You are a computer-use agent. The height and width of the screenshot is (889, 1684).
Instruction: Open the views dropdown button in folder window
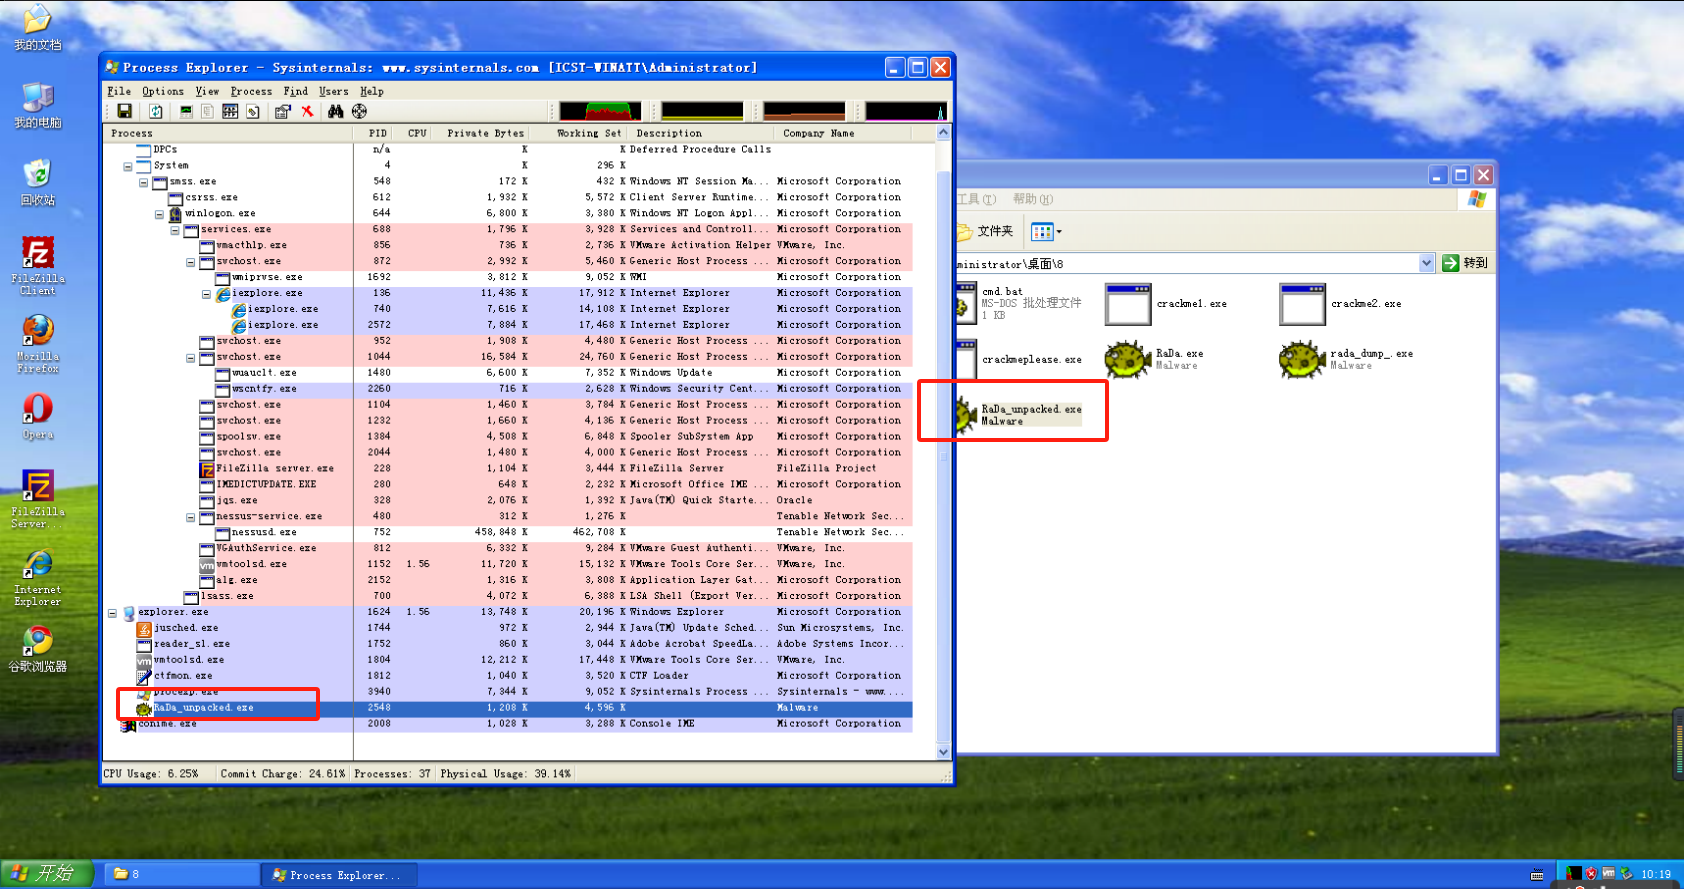point(1046,232)
